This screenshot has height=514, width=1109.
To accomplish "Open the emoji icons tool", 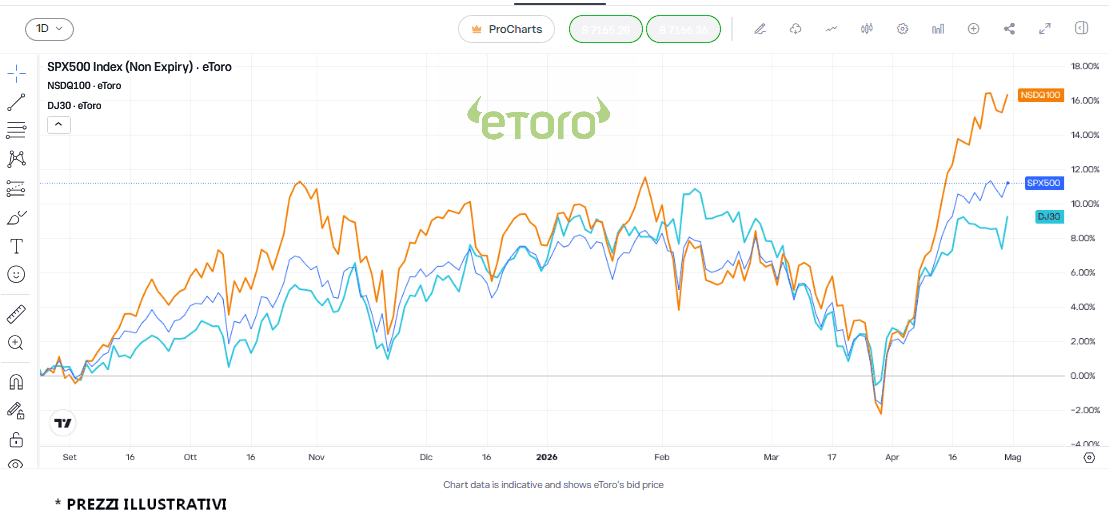I will coord(16,274).
